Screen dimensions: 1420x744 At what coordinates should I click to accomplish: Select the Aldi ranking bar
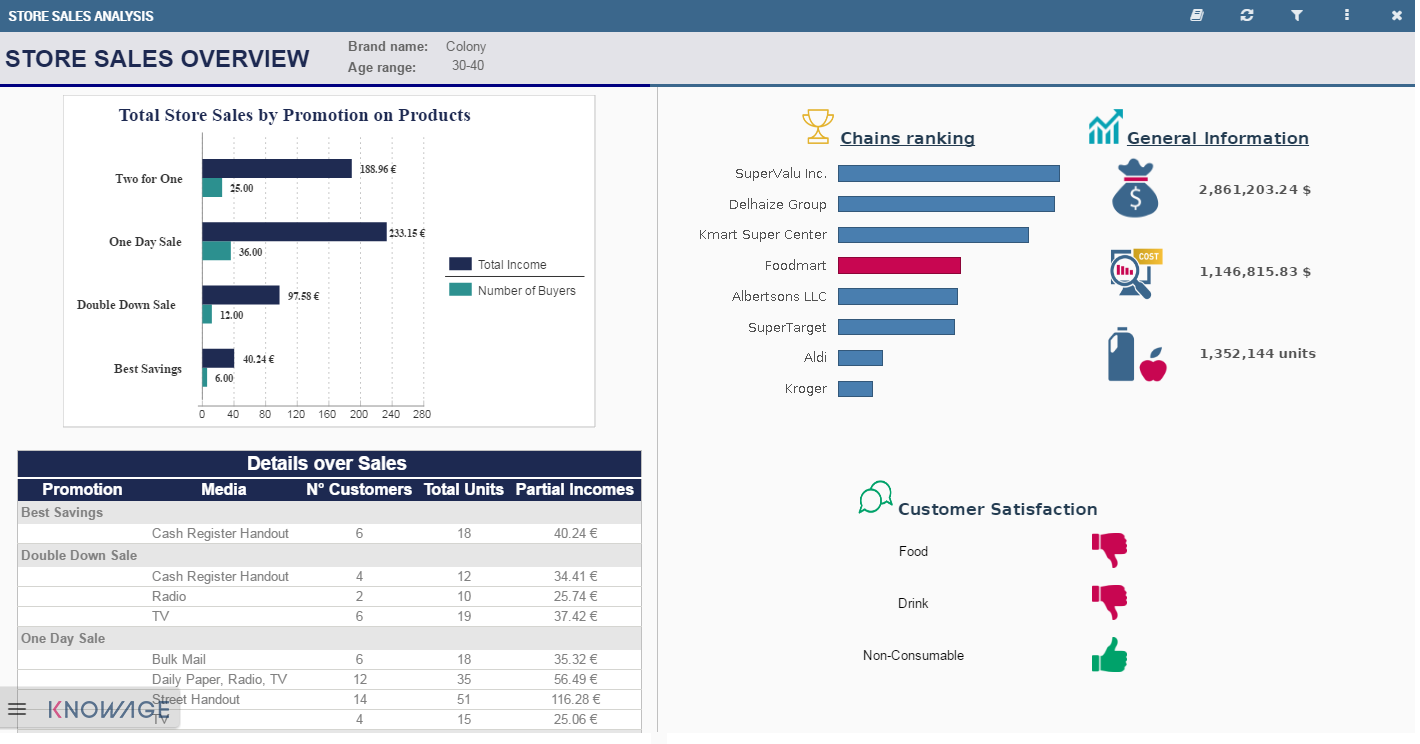pos(860,358)
